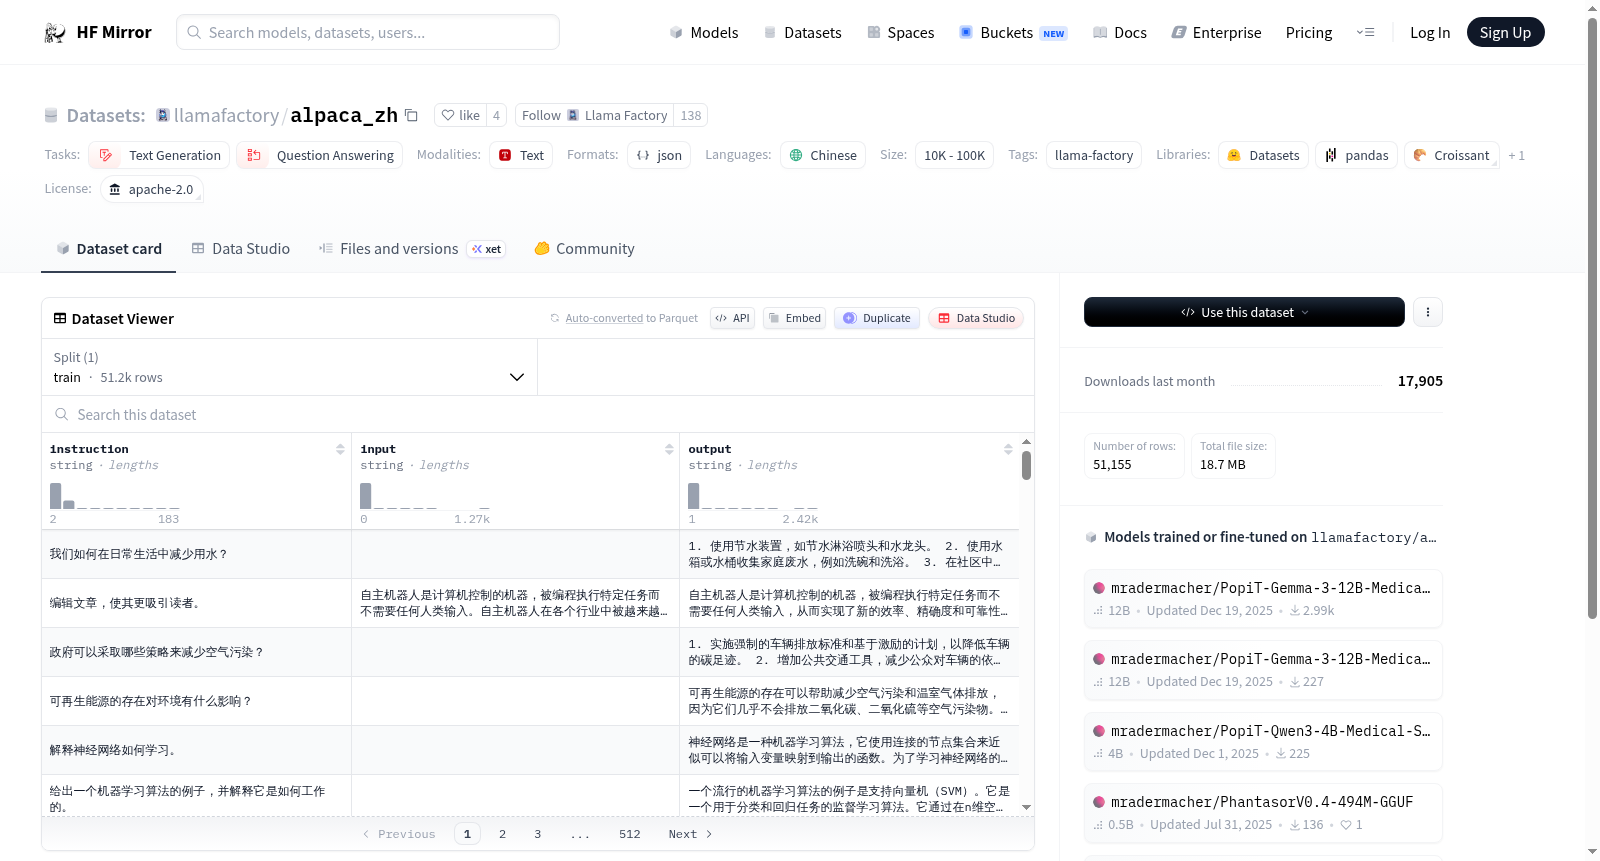Viewport: 1600px width, 861px height.
Task: Open the Community tab
Action: (x=584, y=248)
